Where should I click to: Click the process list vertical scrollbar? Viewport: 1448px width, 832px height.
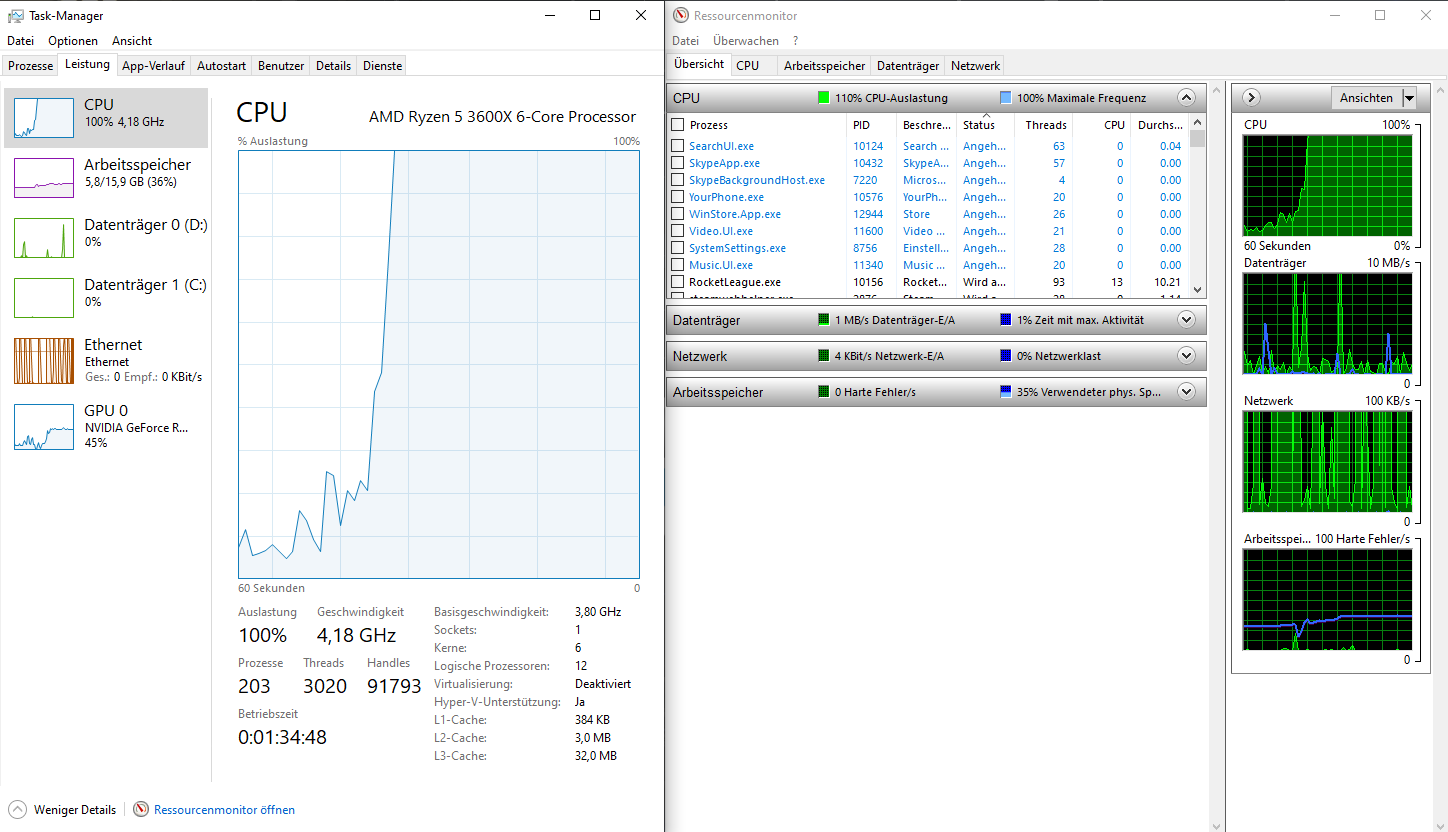pyautogui.click(x=1198, y=210)
